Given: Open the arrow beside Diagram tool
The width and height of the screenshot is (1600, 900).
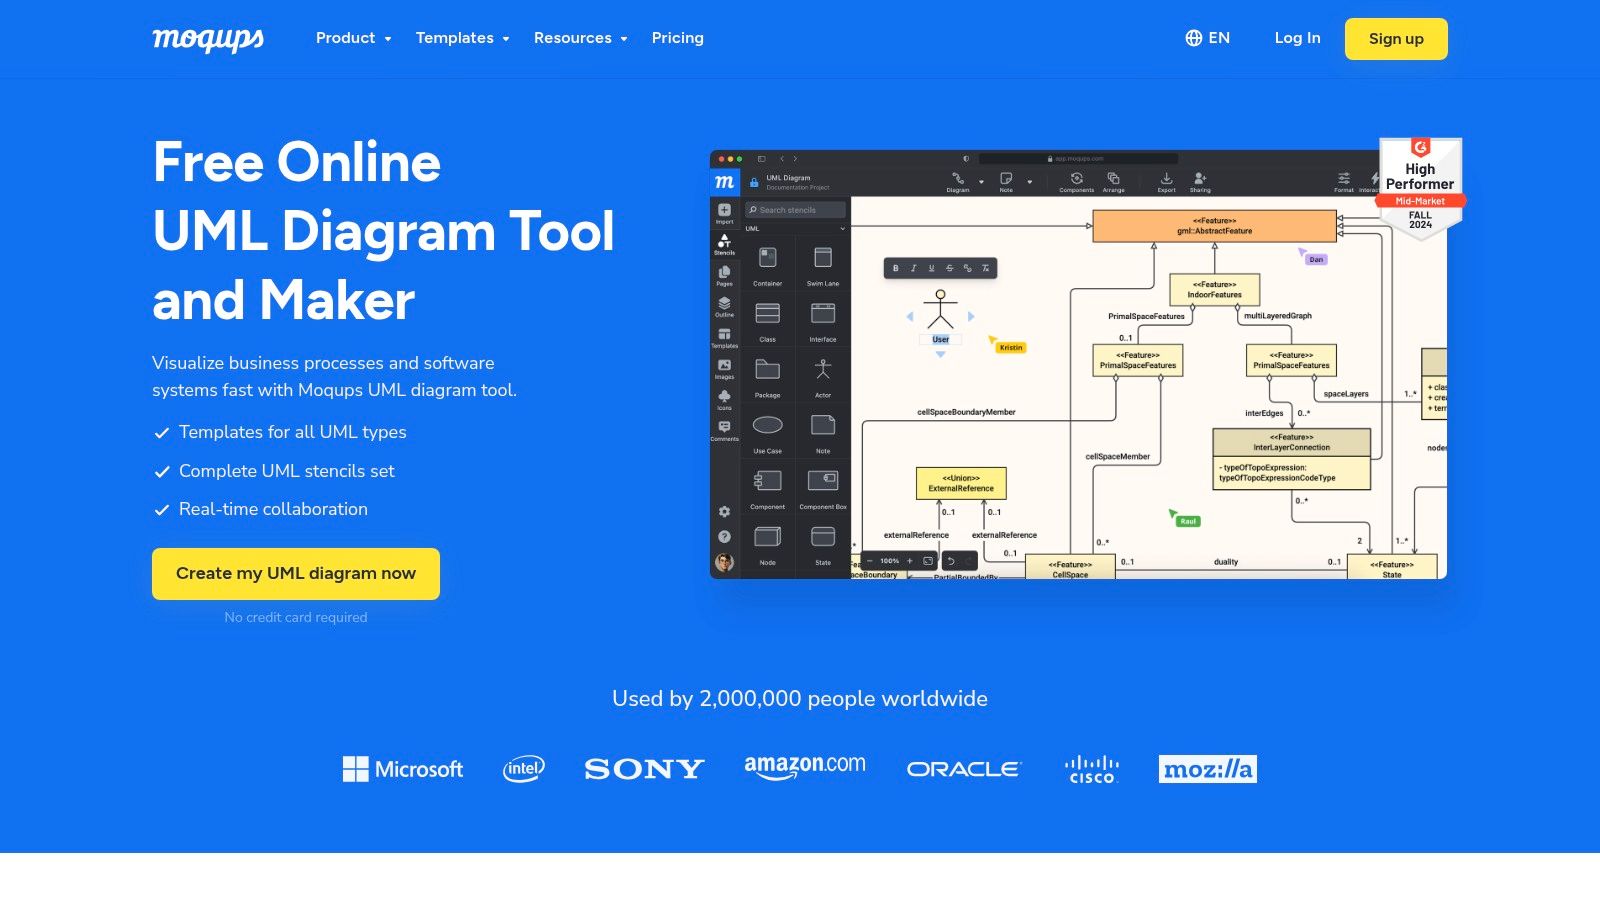Looking at the screenshot, I should (981, 182).
